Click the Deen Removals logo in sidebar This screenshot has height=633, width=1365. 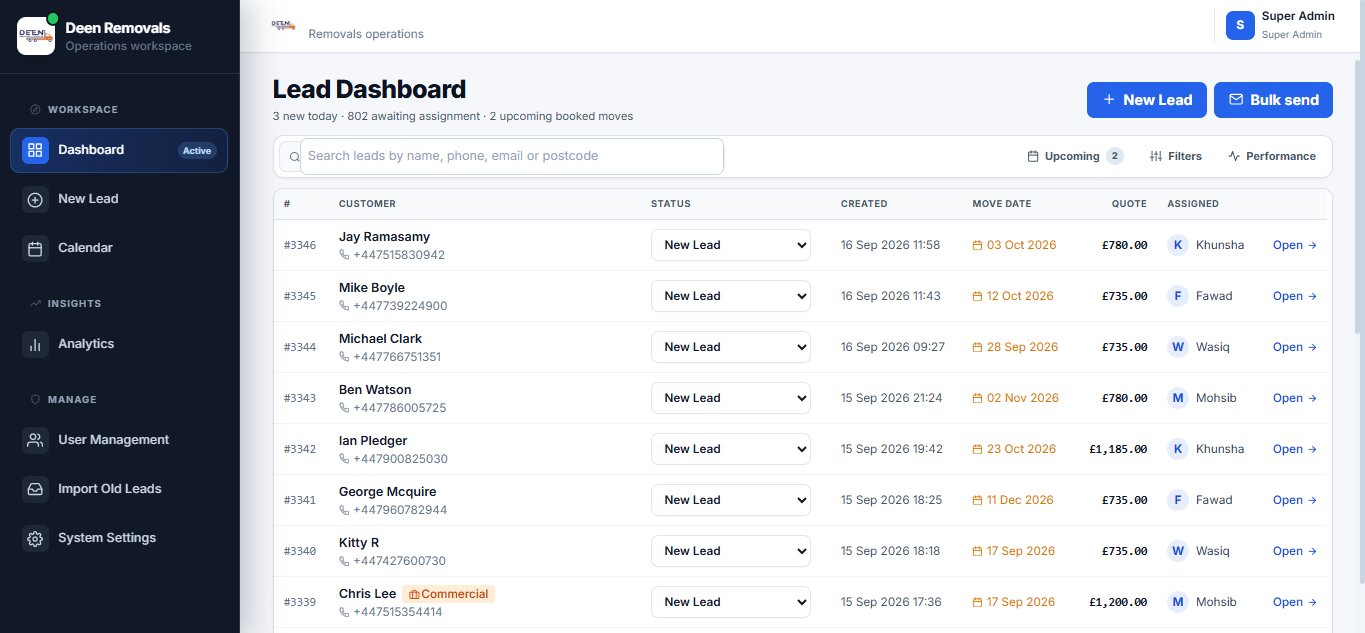36,36
